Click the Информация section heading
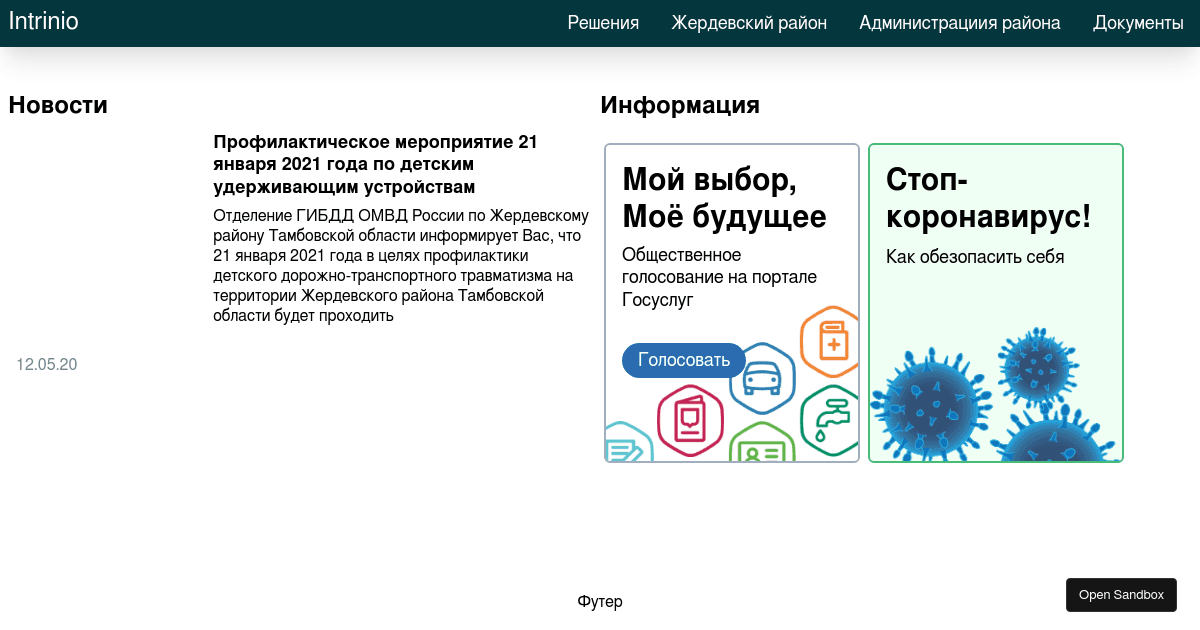Screen dimensions: 1200x630 [680, 105]
